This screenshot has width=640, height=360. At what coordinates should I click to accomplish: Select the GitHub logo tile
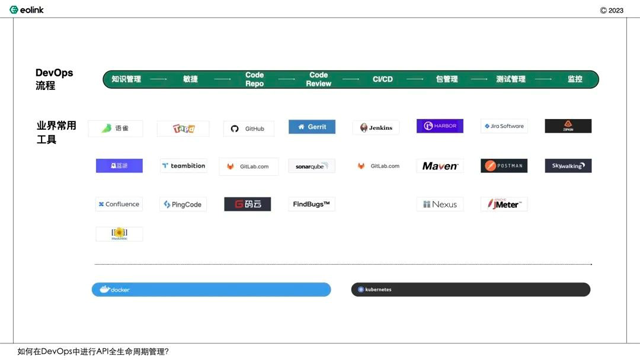pyautogui.click(x=249, y=129)
